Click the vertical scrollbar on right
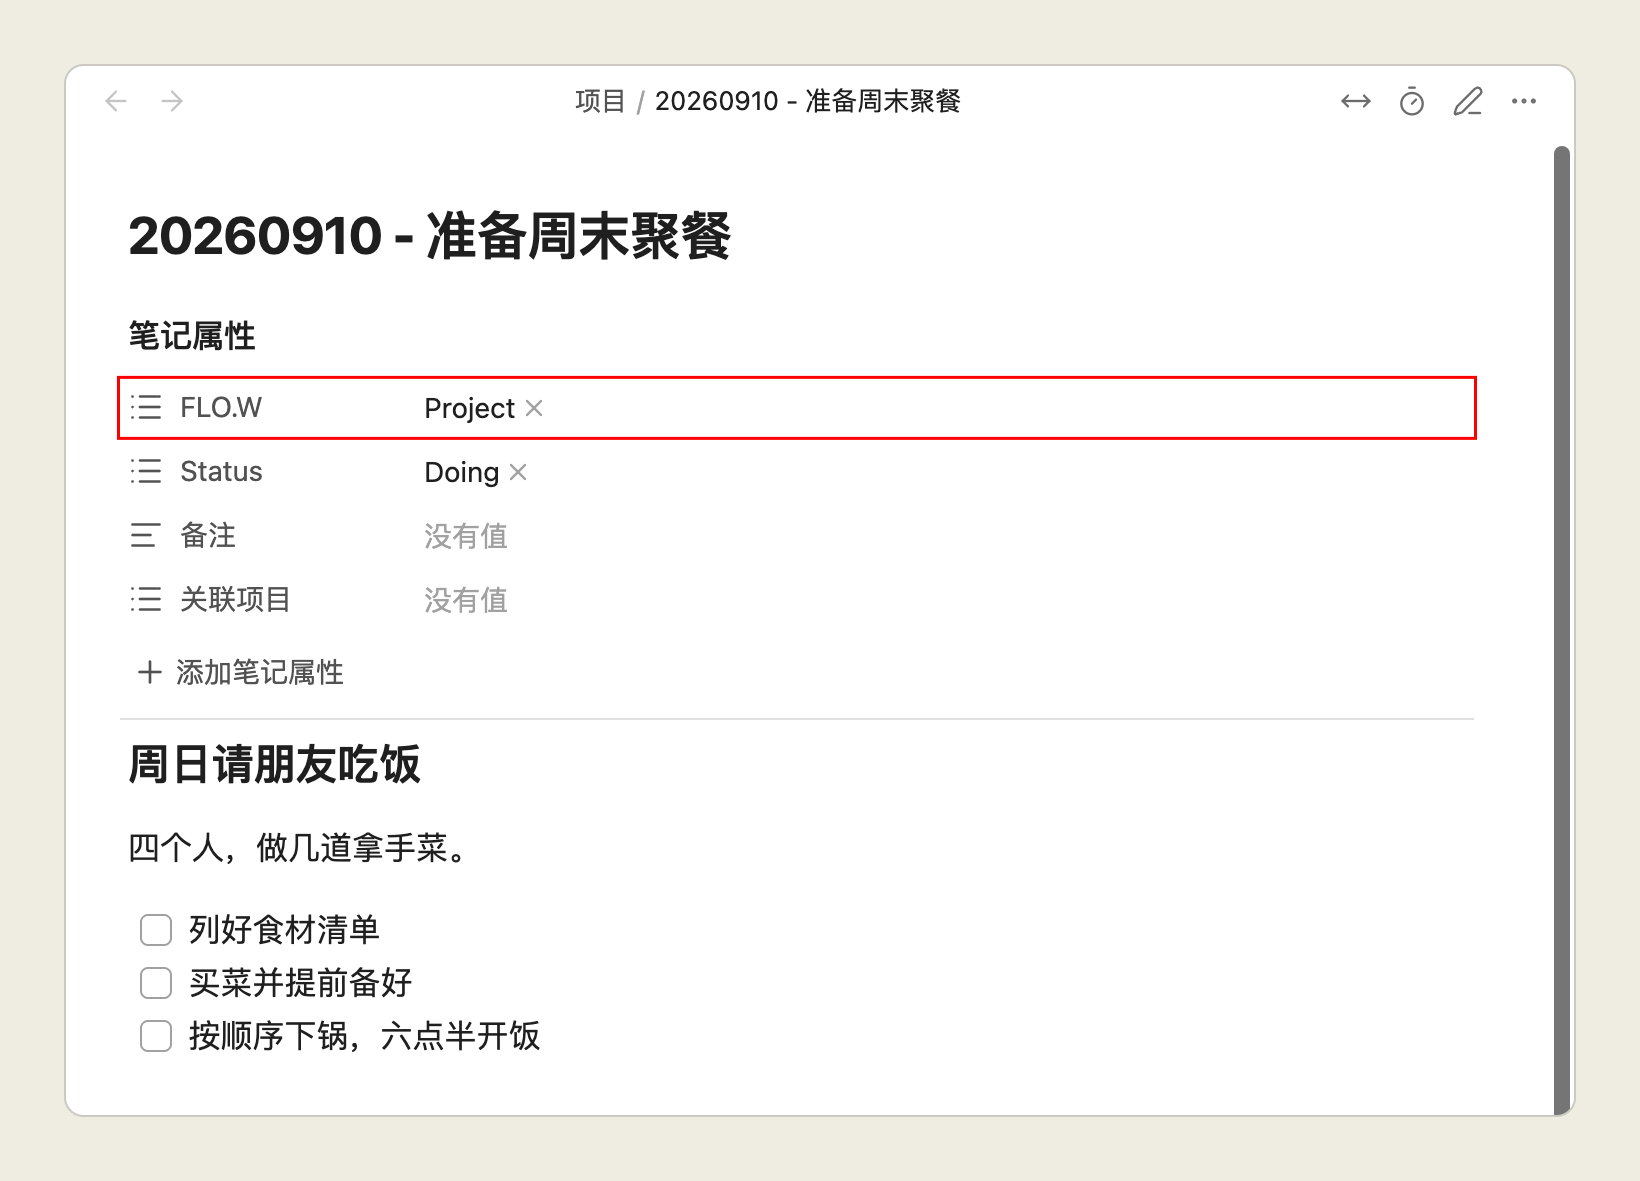 tap(1562, 630)
